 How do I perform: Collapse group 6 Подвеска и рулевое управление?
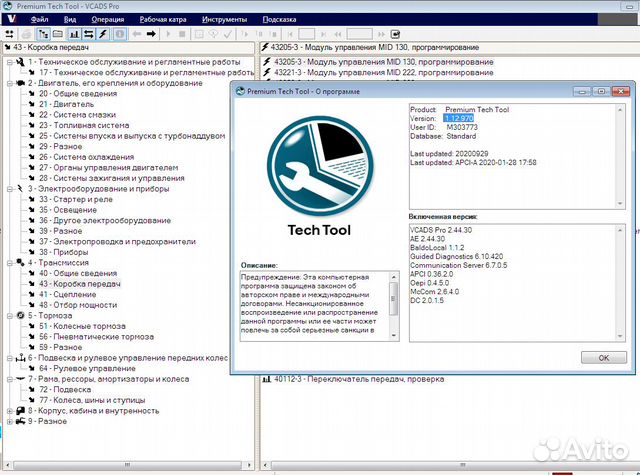click(x=10, y=358)
